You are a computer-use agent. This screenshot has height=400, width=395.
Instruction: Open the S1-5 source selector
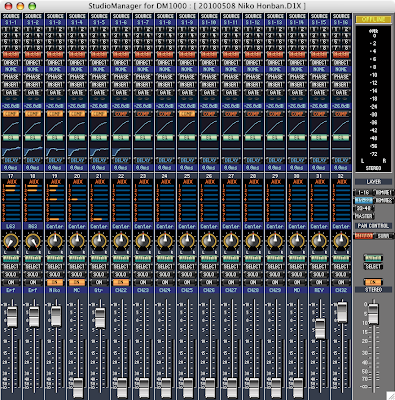tap(99, 23)
